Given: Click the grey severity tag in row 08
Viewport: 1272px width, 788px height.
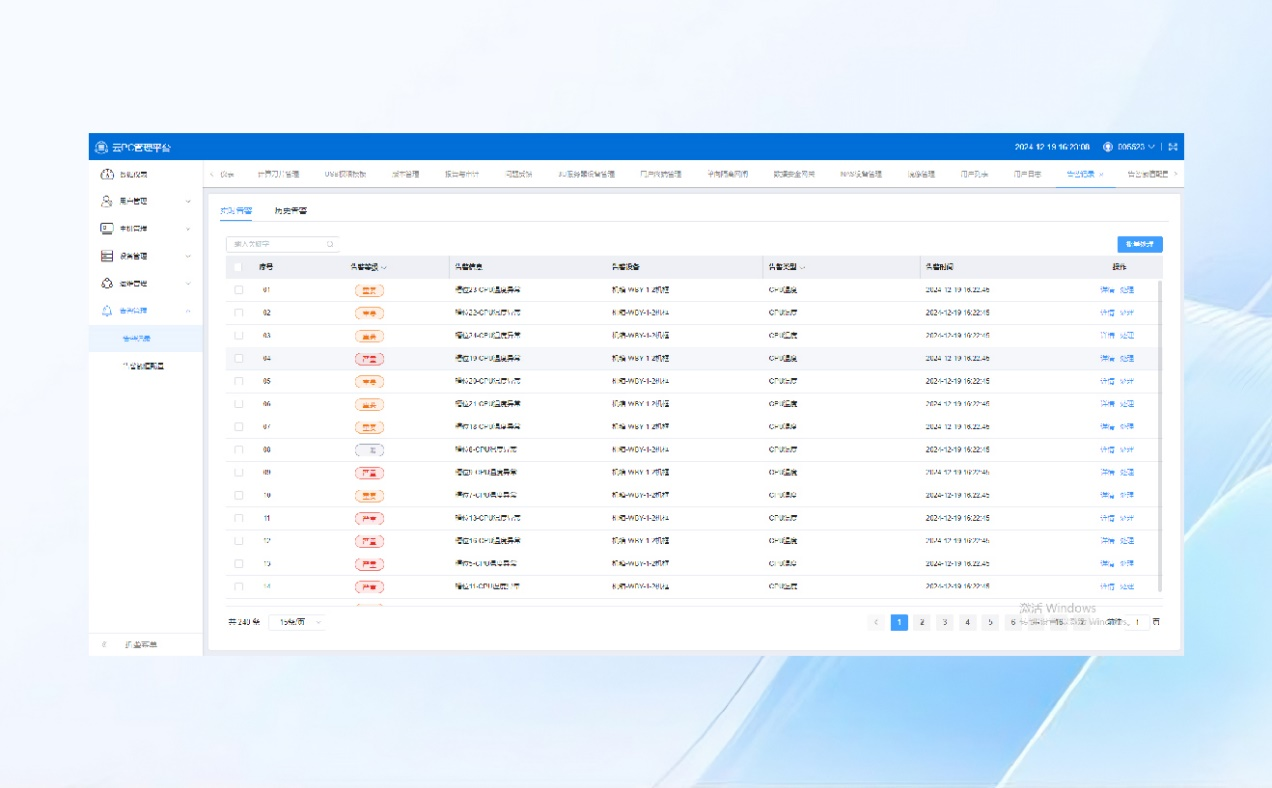Looking at the screenshot, I should [x=369, y=450].
